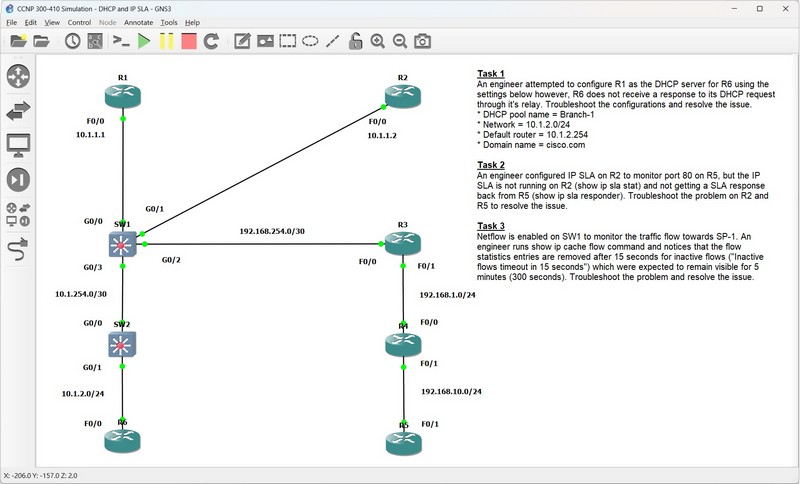Viewport: 800px width, 484px height.
Task: Click the Task 1 heading text
Action: point(490,73)
